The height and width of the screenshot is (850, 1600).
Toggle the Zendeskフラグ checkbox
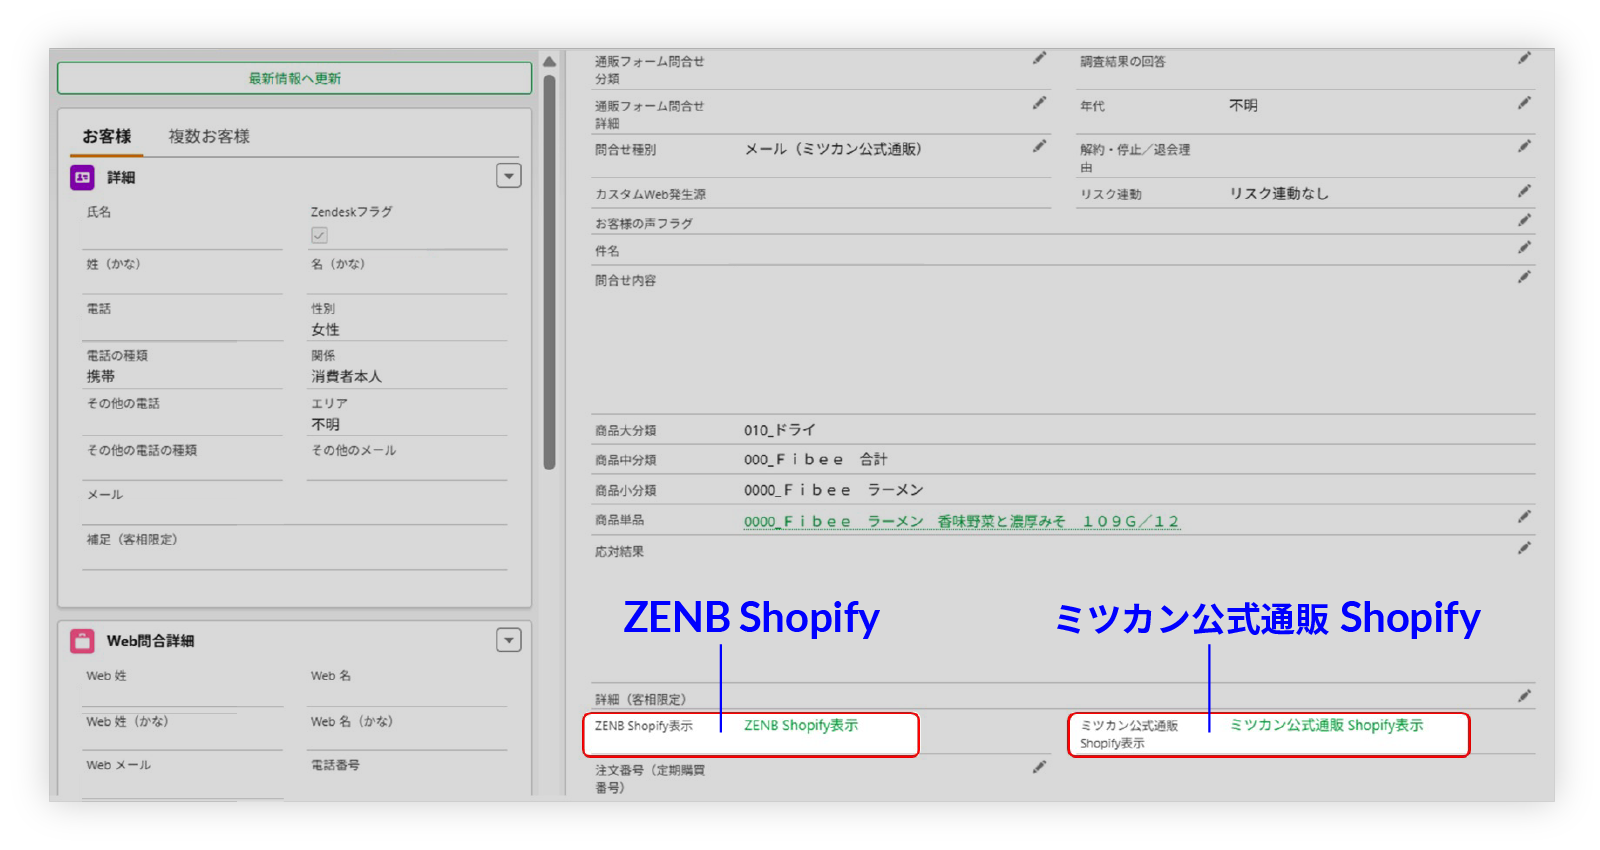320,235
